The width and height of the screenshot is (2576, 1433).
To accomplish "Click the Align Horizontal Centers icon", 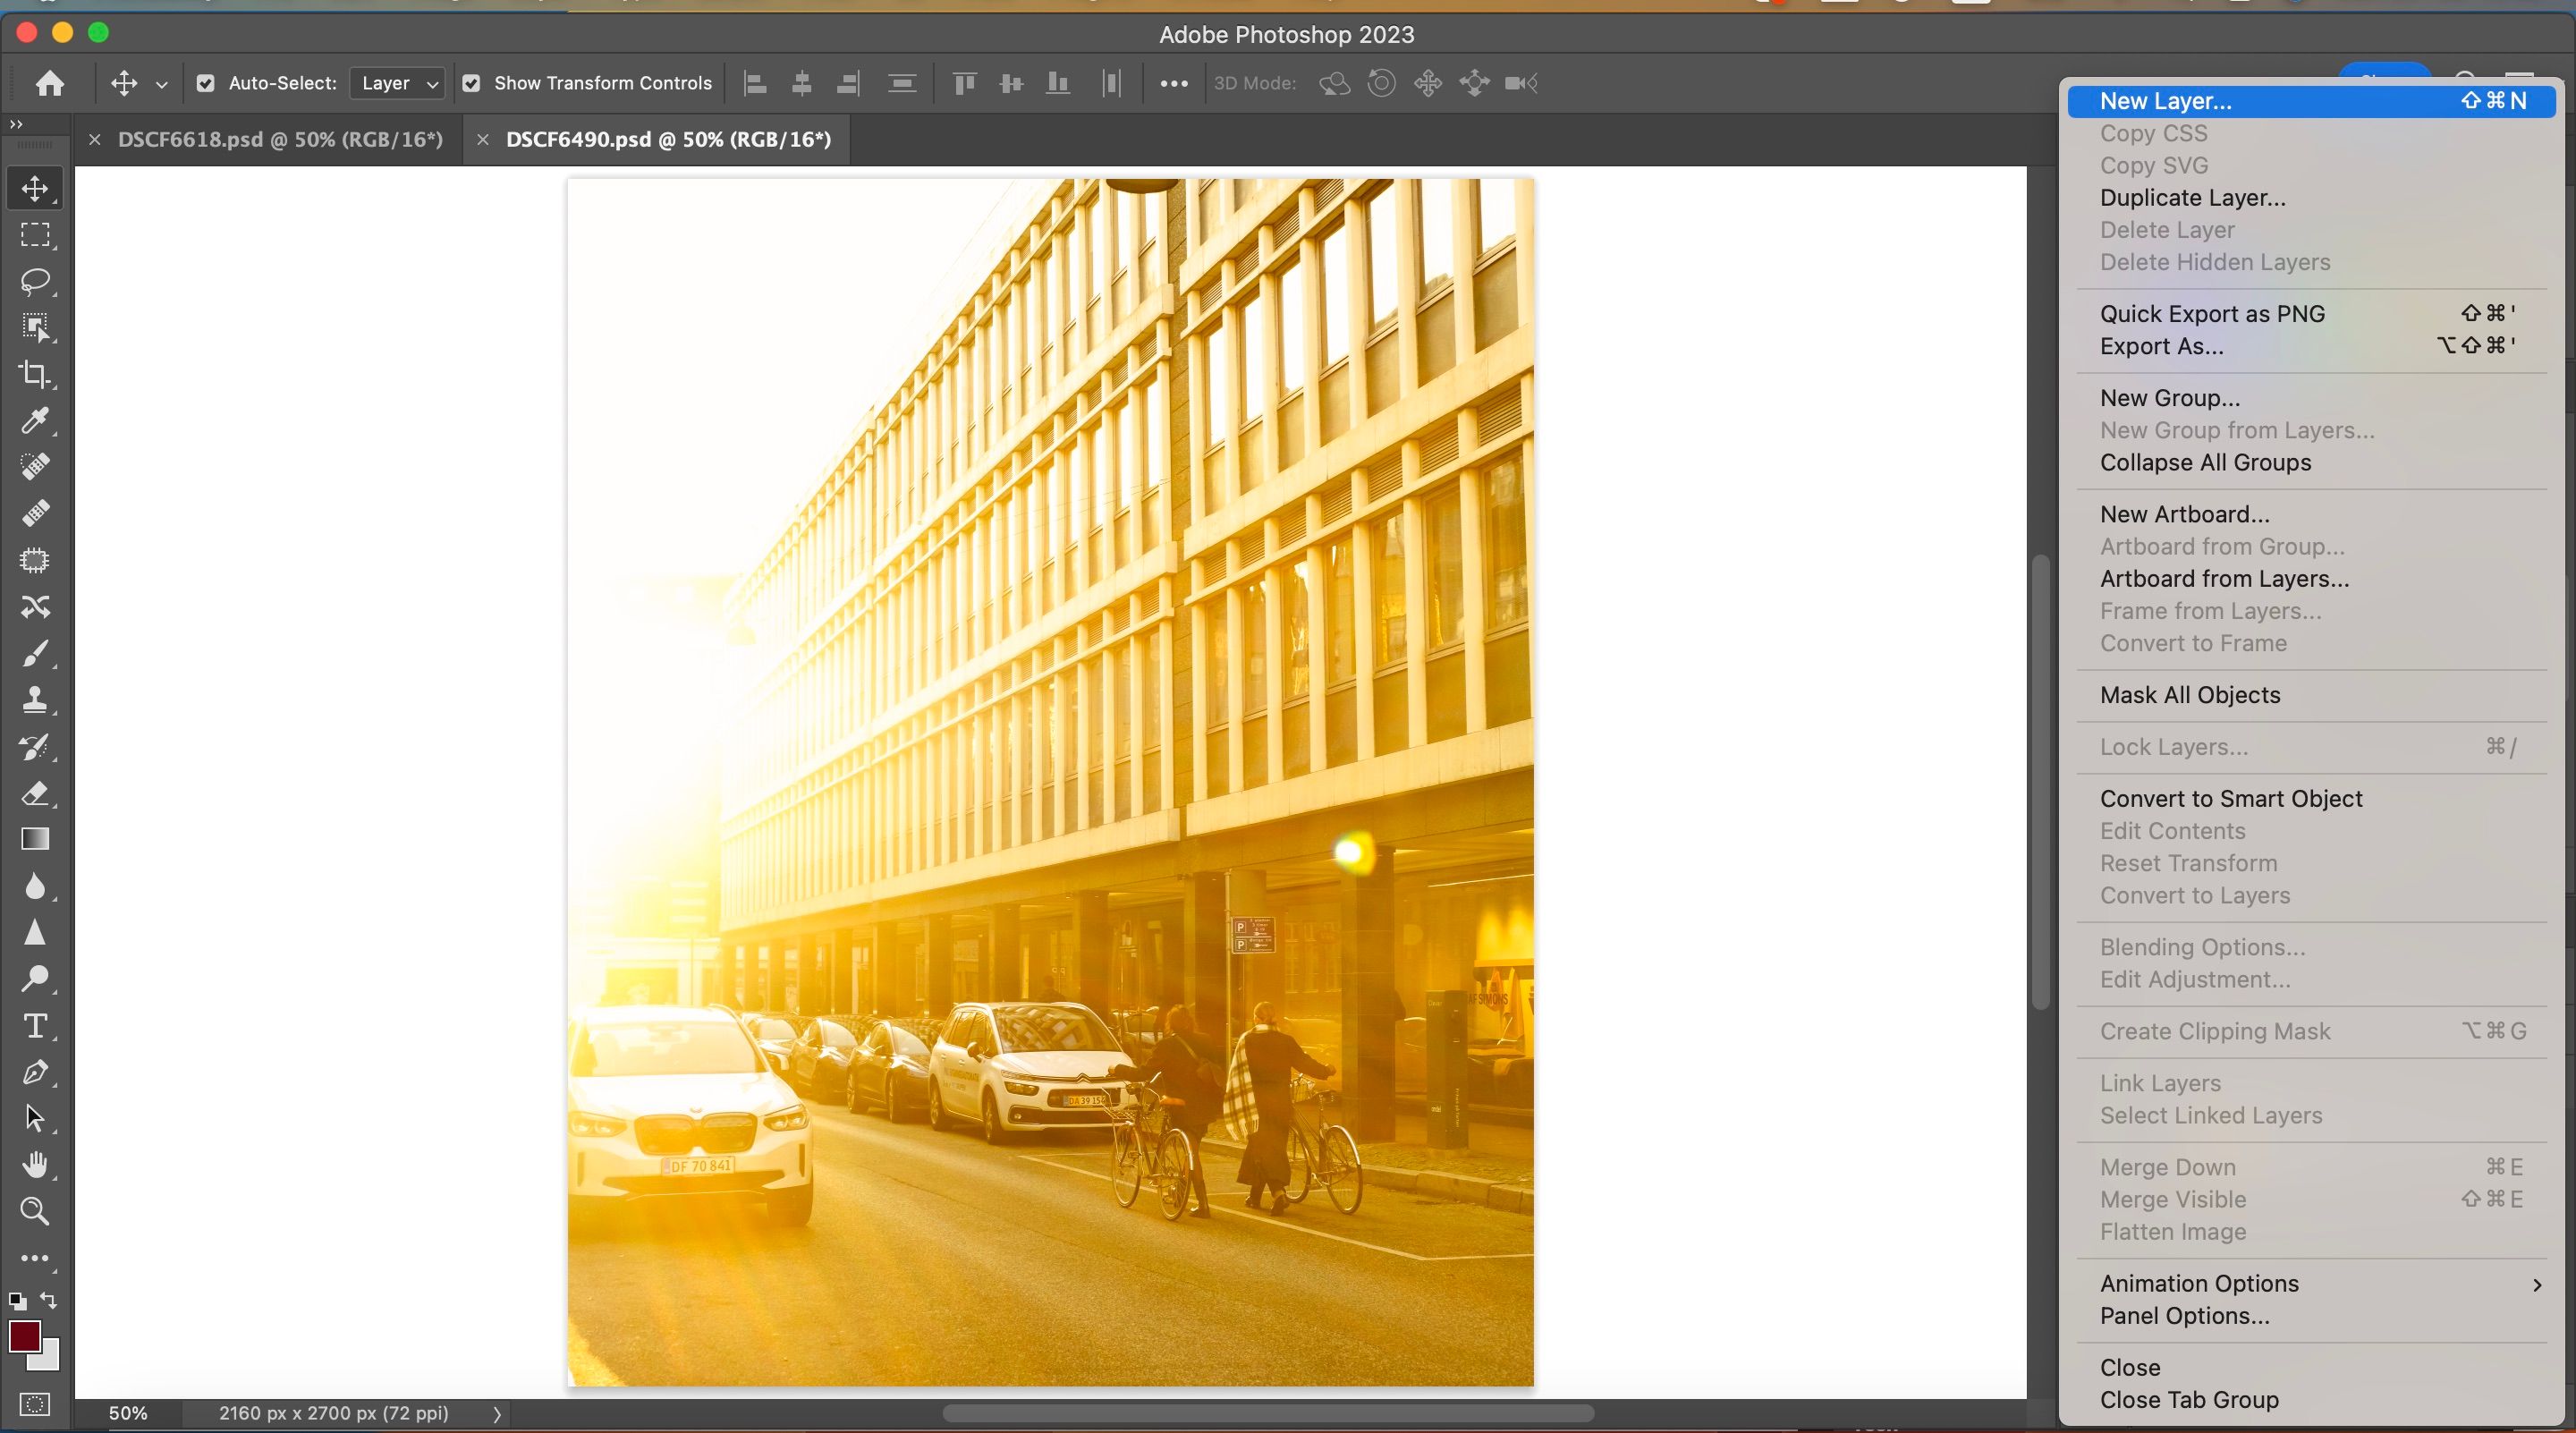I will pos(802,83).
